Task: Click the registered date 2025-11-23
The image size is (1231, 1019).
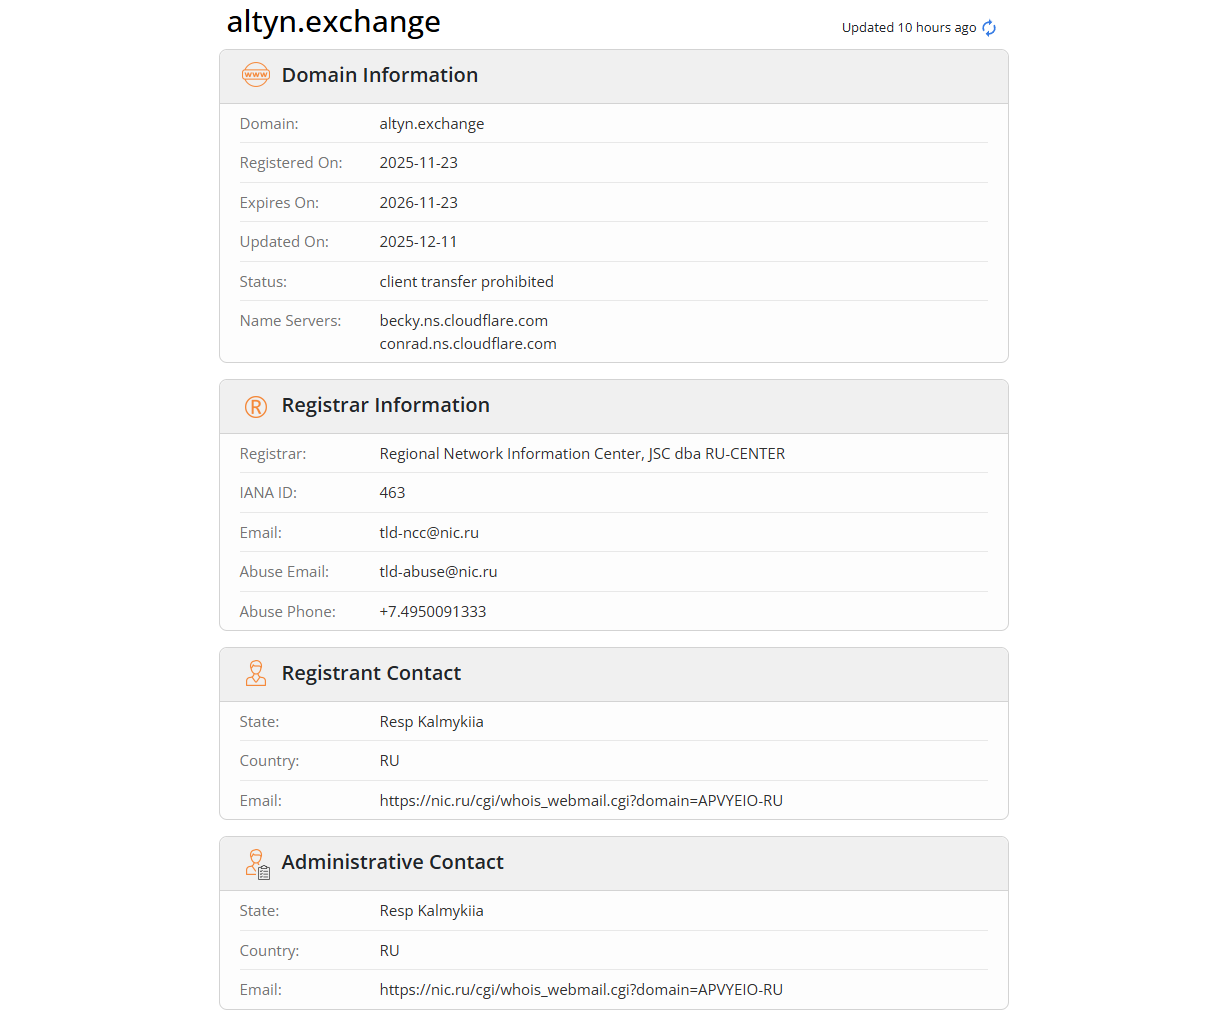Action: [x=419, y=163]
